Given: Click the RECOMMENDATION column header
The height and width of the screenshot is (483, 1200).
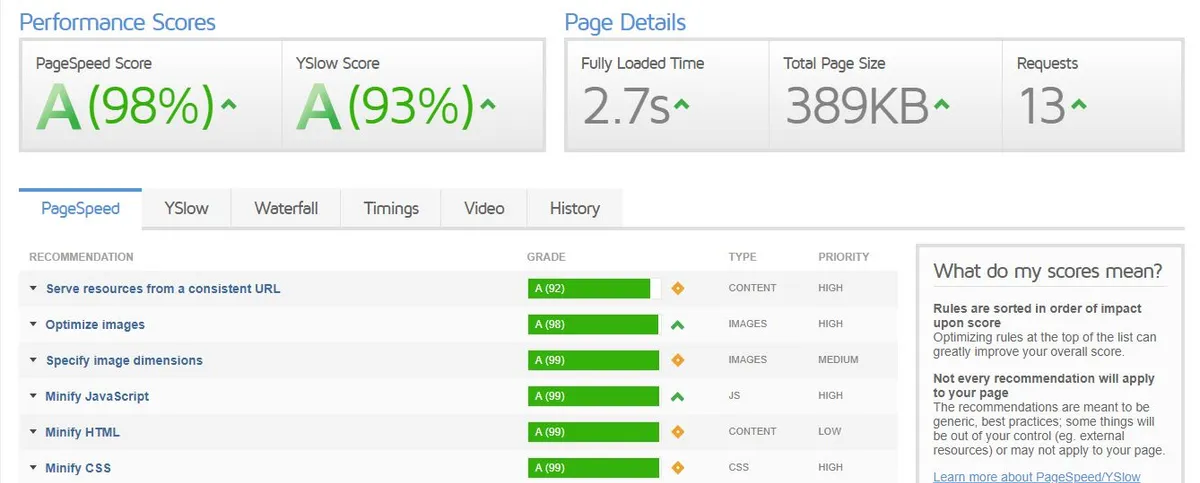Looking at the screenshot, I should click(x=81, y=258).
